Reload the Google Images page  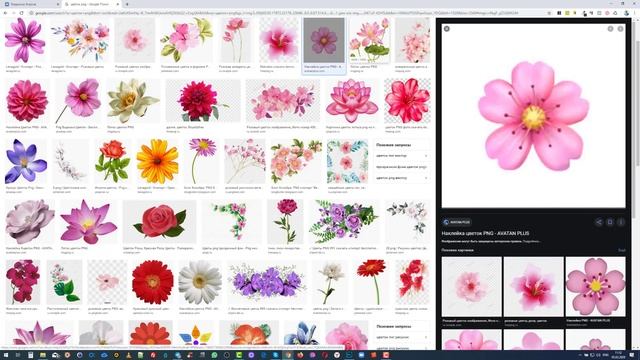[x=22, y=13]
